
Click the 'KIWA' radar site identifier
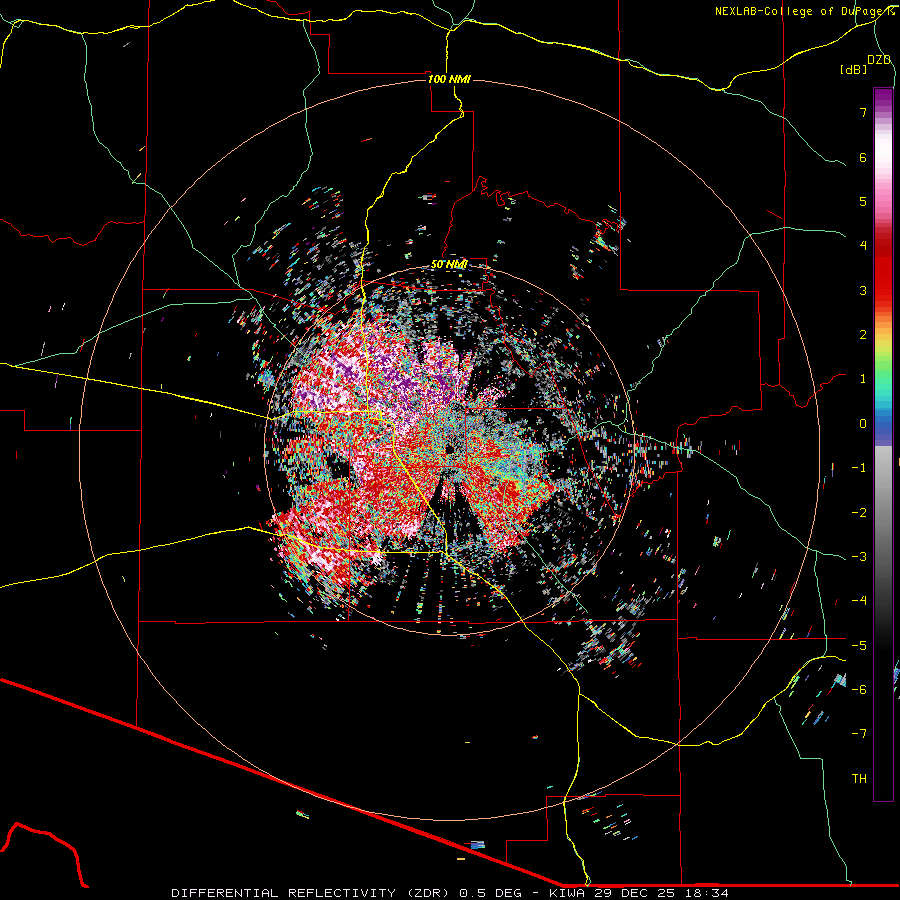(x=568, y=893)
